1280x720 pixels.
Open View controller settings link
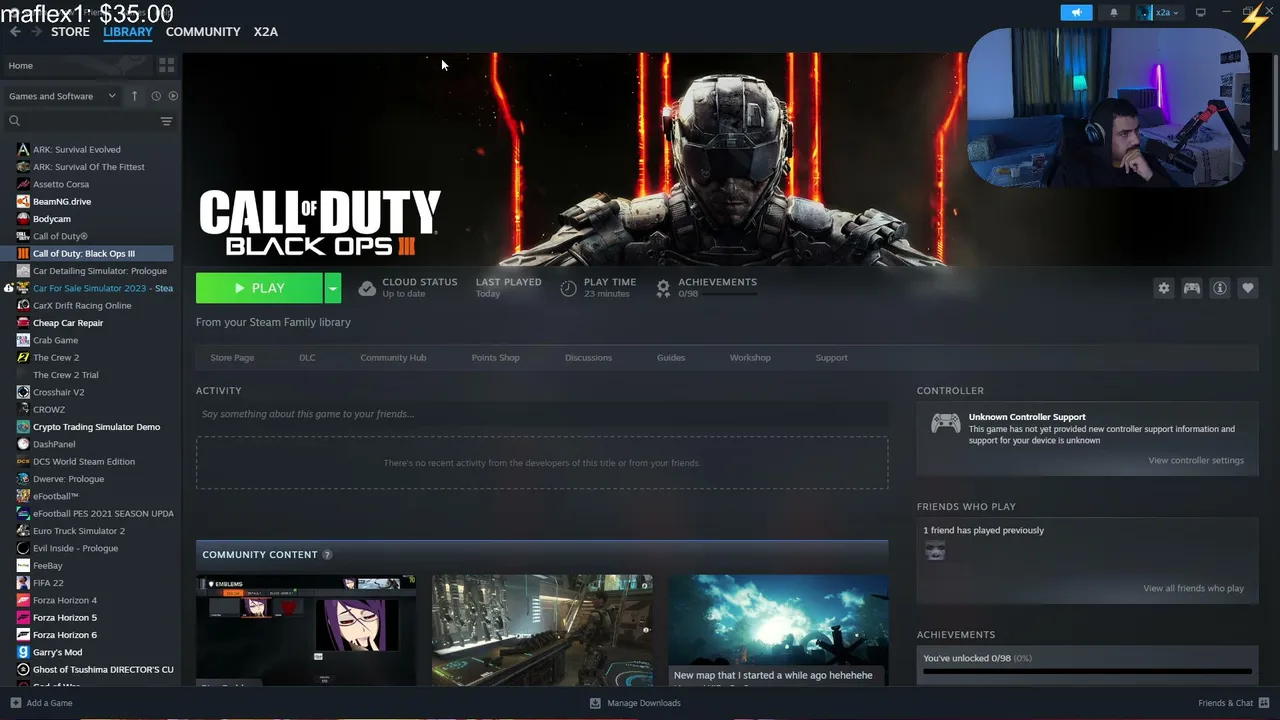[x=1196, y=461]
